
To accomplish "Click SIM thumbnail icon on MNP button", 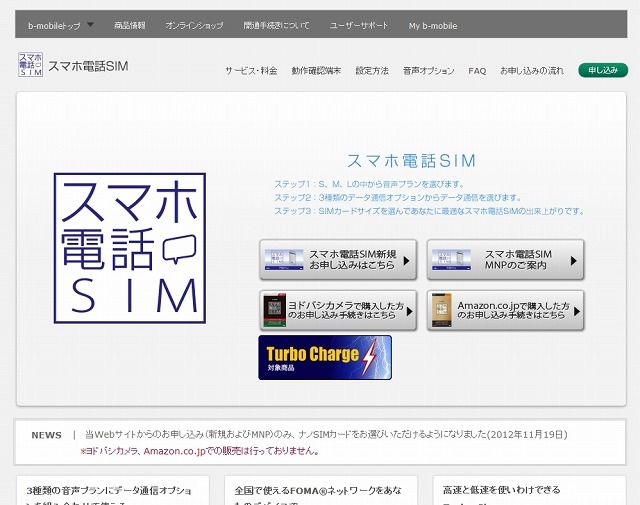I will tap(451, 260).
